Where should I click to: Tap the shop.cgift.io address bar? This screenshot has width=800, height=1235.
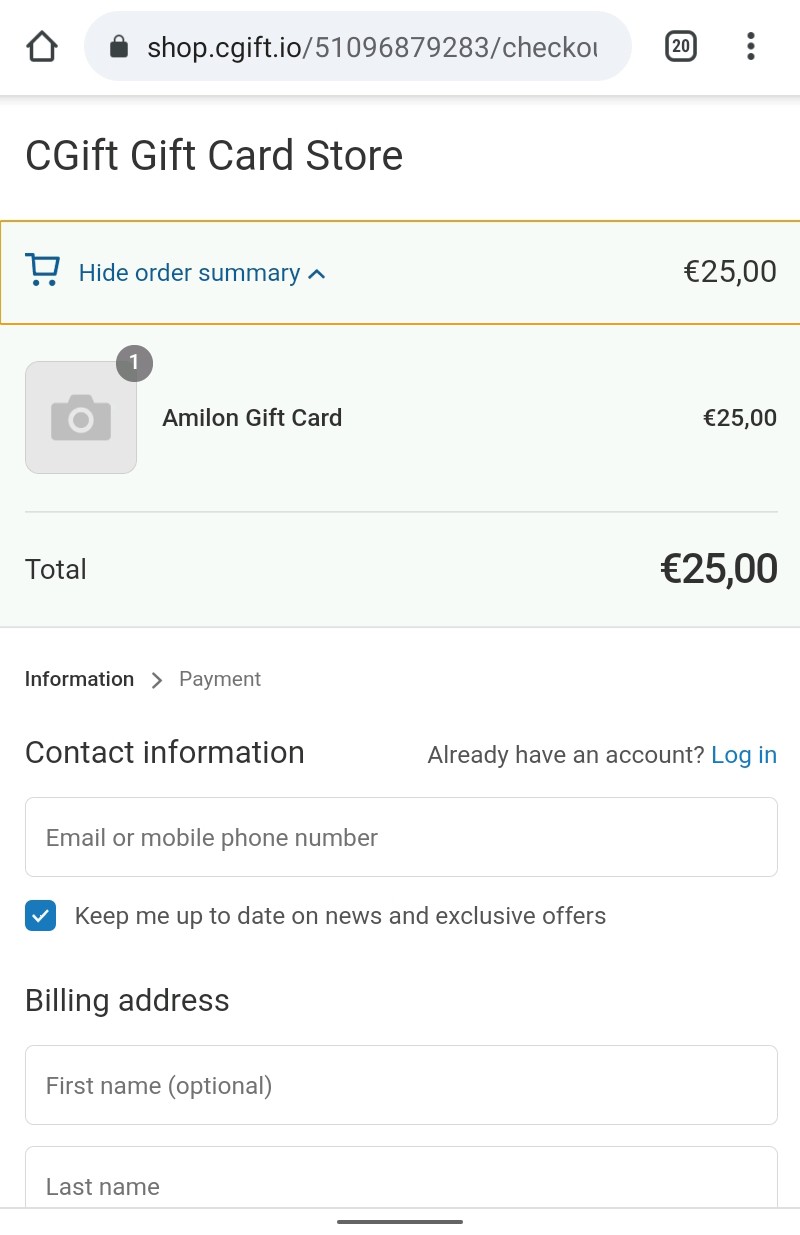point(370,46)
